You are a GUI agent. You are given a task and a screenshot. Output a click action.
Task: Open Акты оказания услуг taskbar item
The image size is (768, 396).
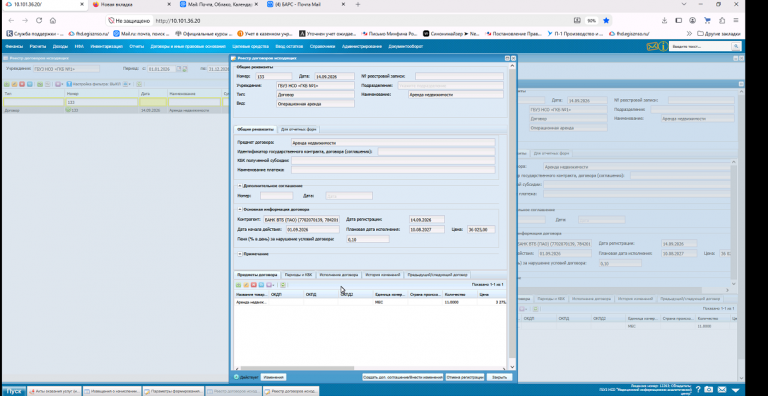[x=54, y=391]
